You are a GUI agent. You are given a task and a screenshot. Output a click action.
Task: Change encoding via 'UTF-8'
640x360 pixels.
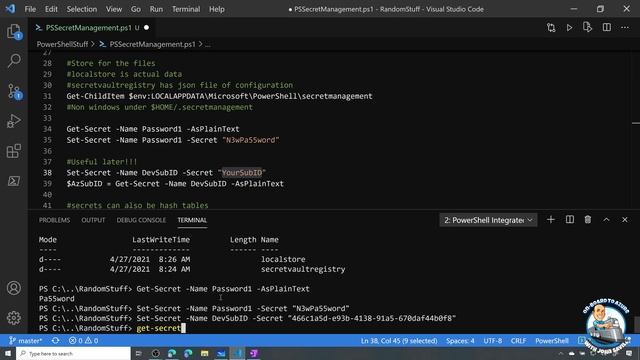(x=493, y=340)
